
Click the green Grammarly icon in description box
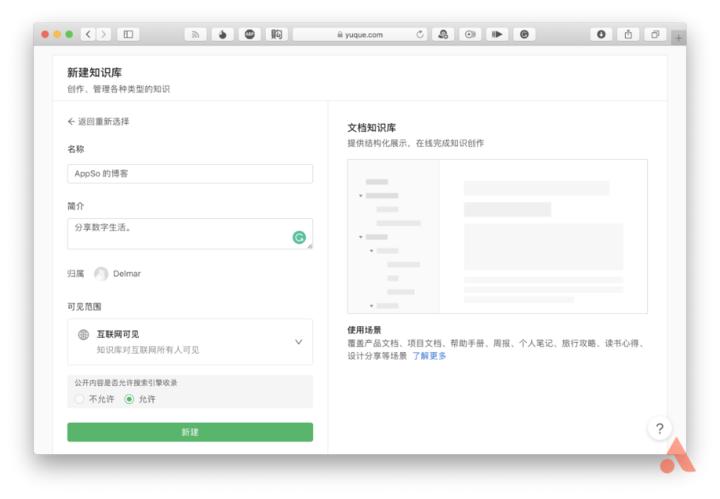click(x=299, y=237)
